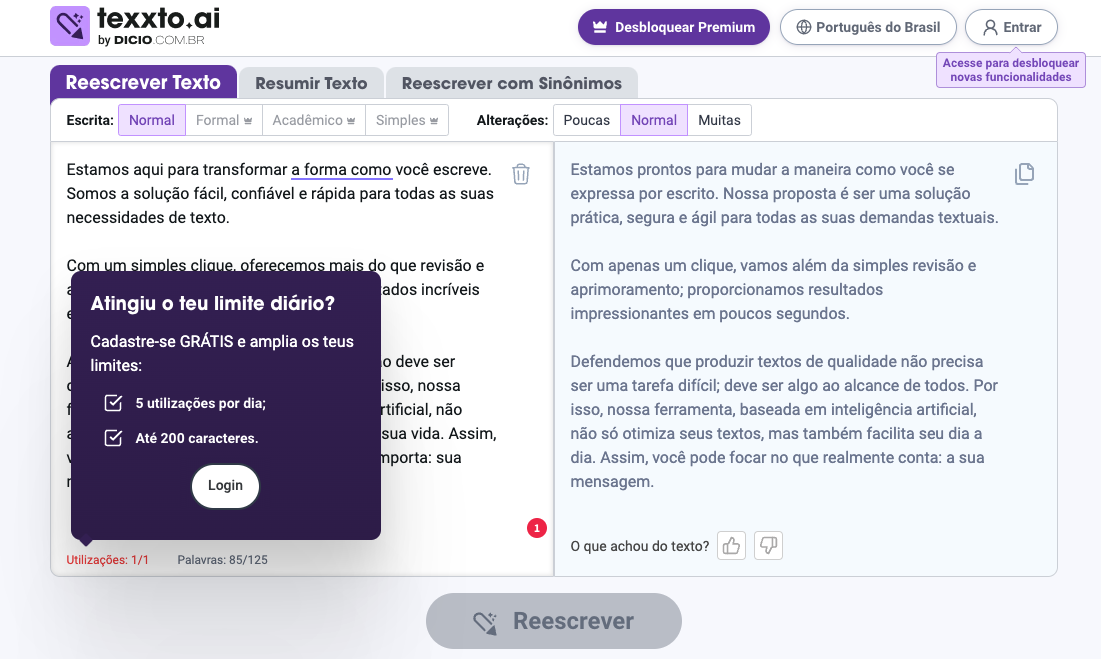The image size is (1101, 659).
Task: Set alterations level to Muitas
Action: (x=719, y=120)
